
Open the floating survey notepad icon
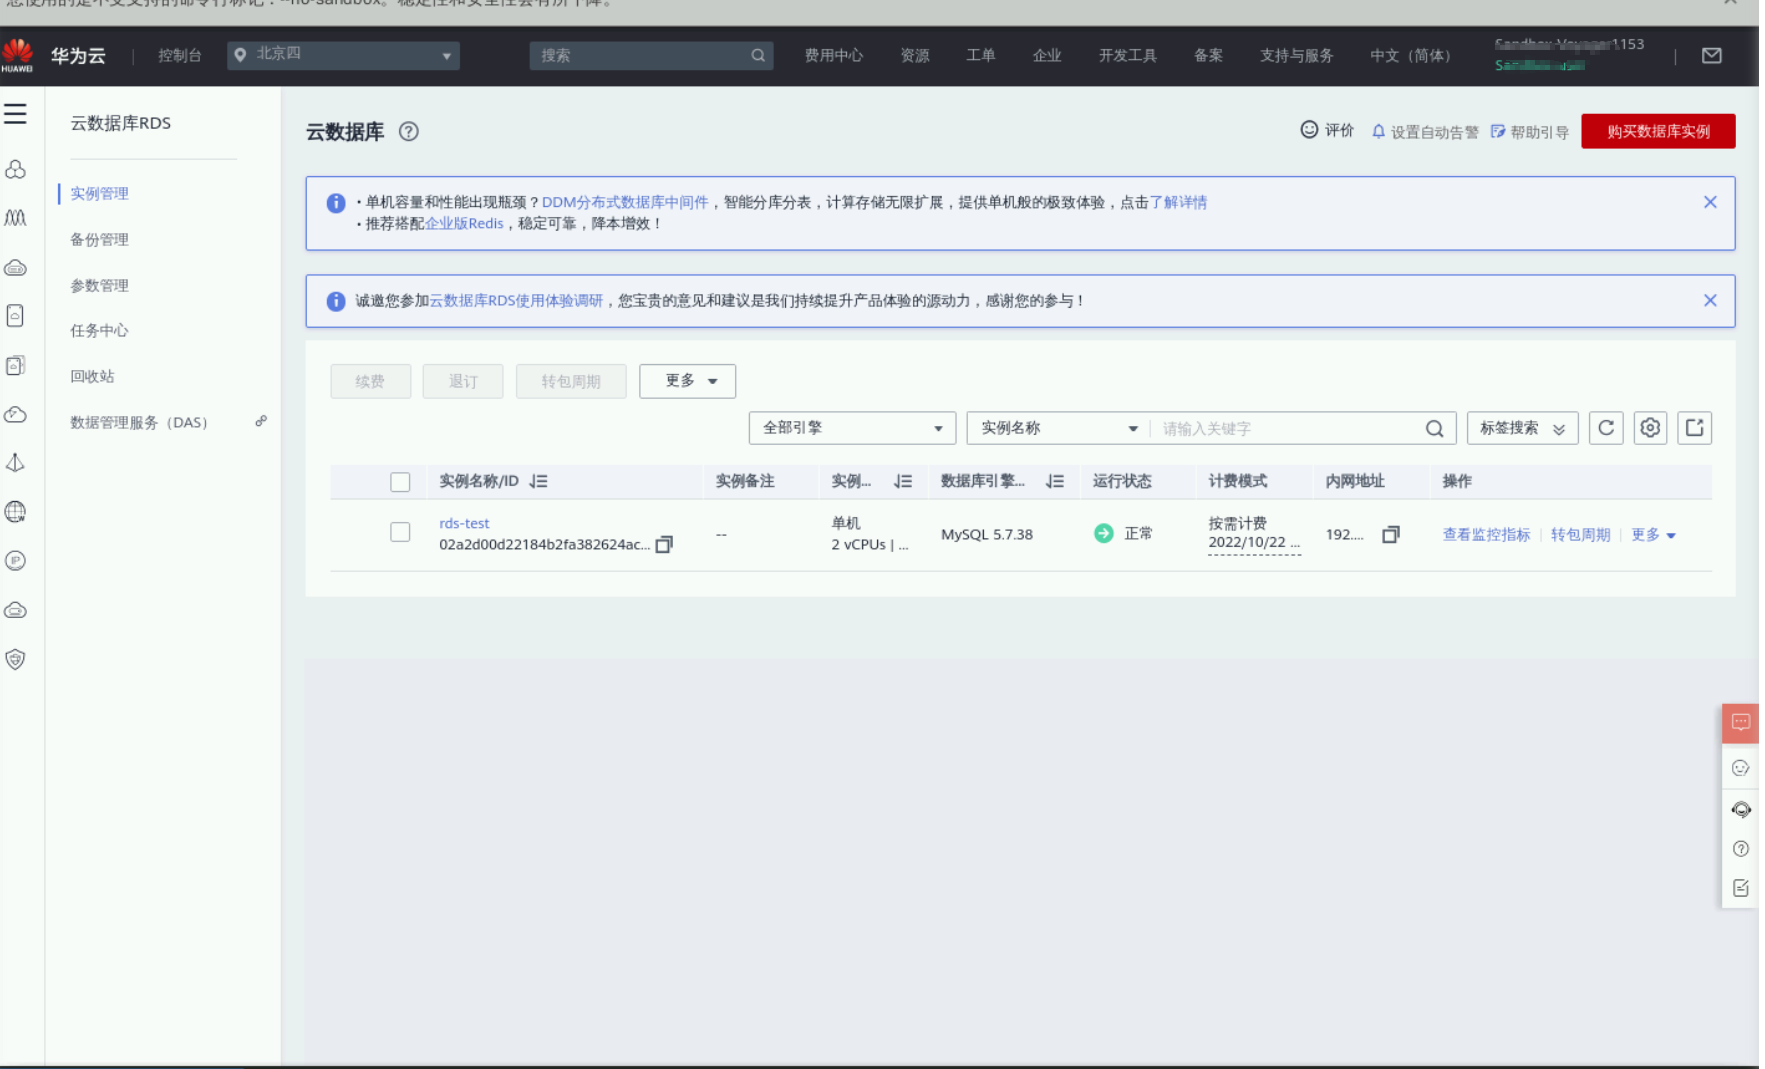click(x=1740, y=888)
